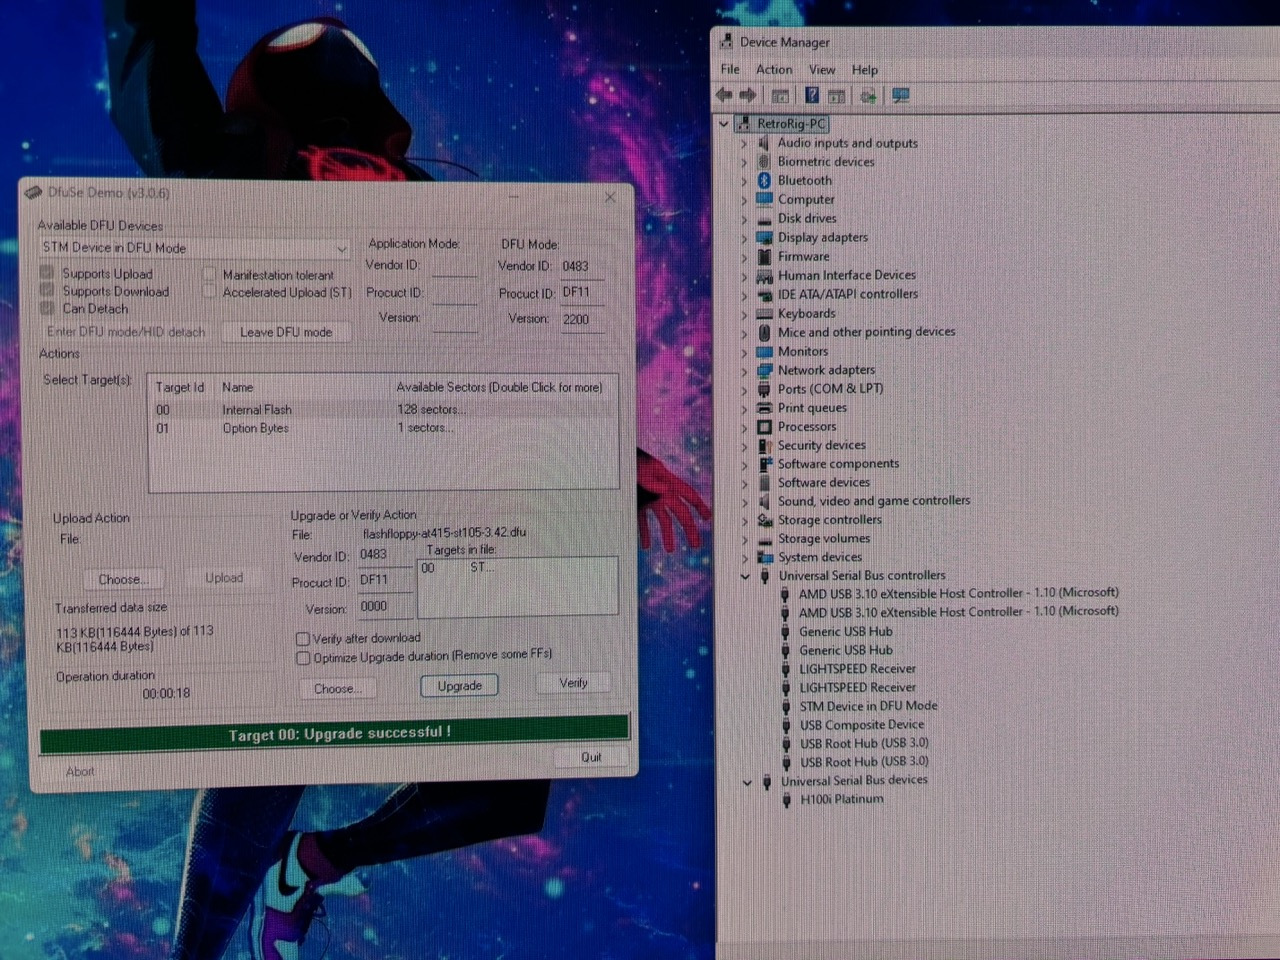Toggle the Manifestation tolerant checkbox
1280x960 pixels.
(x=209, y=275)
